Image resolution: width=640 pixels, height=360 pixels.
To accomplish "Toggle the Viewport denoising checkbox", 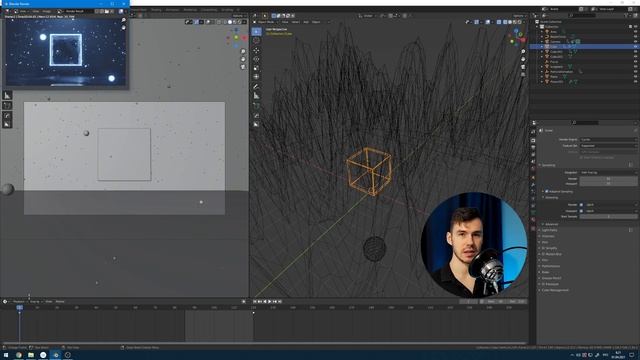I will pyautogui.click(x=581, y=211).
